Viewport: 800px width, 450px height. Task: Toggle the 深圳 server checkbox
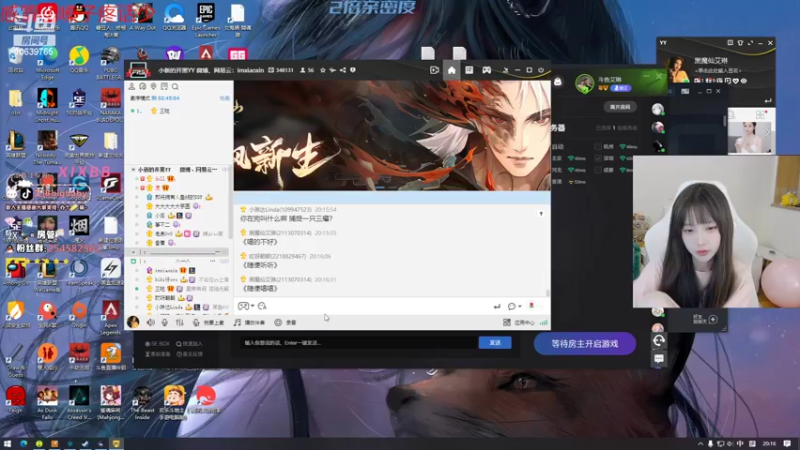(x=598, y=158)
